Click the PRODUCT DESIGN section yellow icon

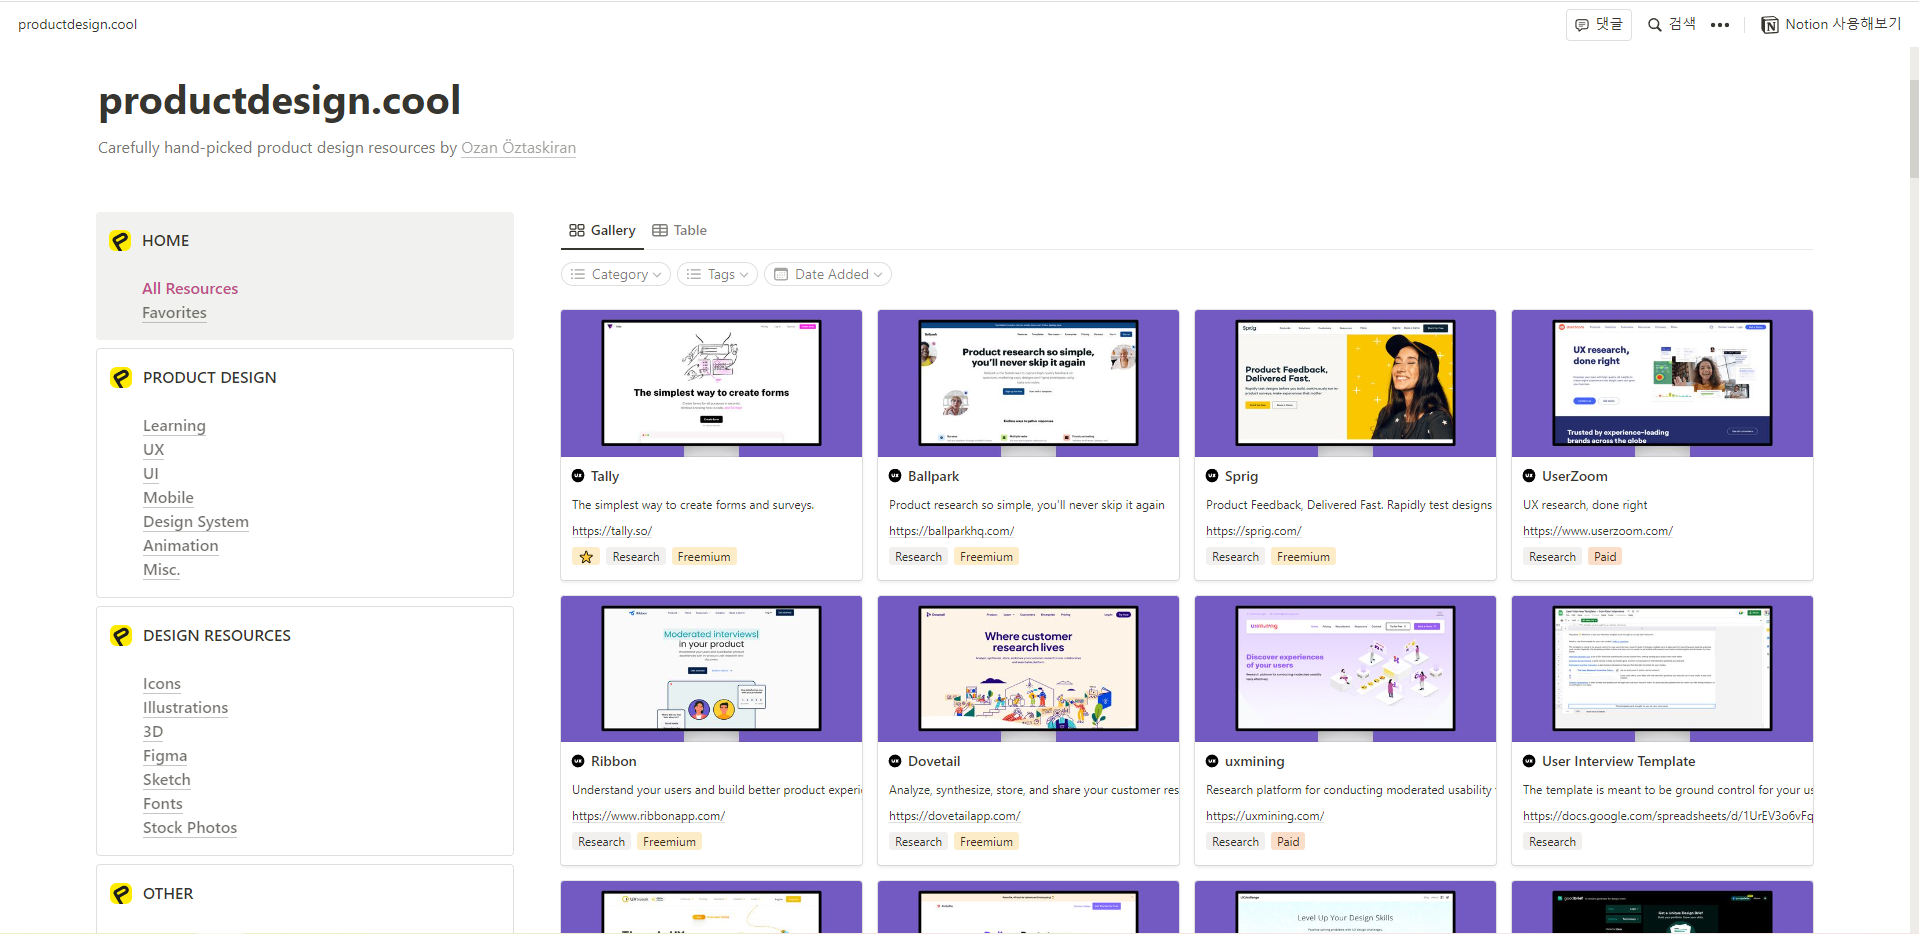pos(121,378)
